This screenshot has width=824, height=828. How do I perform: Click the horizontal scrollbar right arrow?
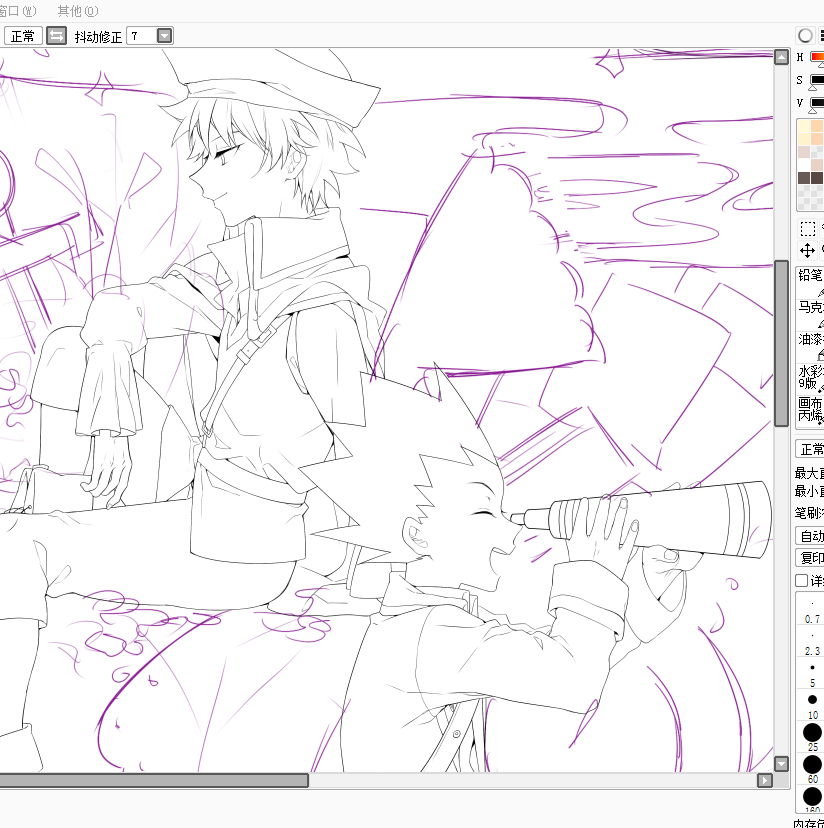(x=764, y=780)
